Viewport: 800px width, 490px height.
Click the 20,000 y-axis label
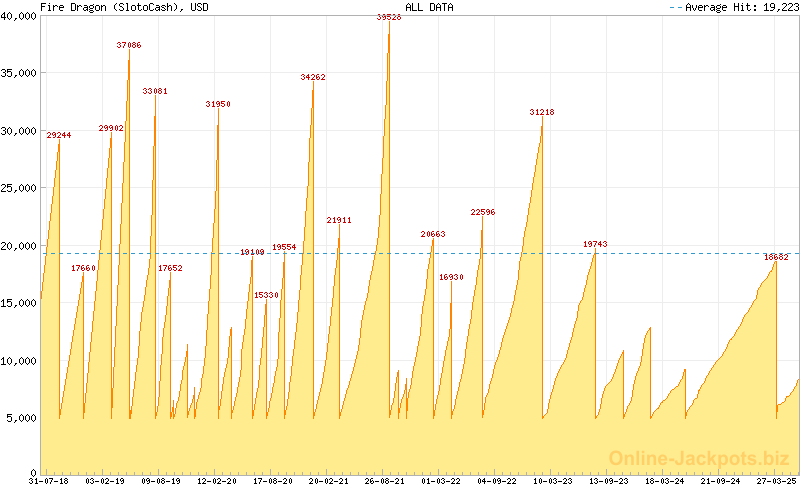click(x=19, y=245)
